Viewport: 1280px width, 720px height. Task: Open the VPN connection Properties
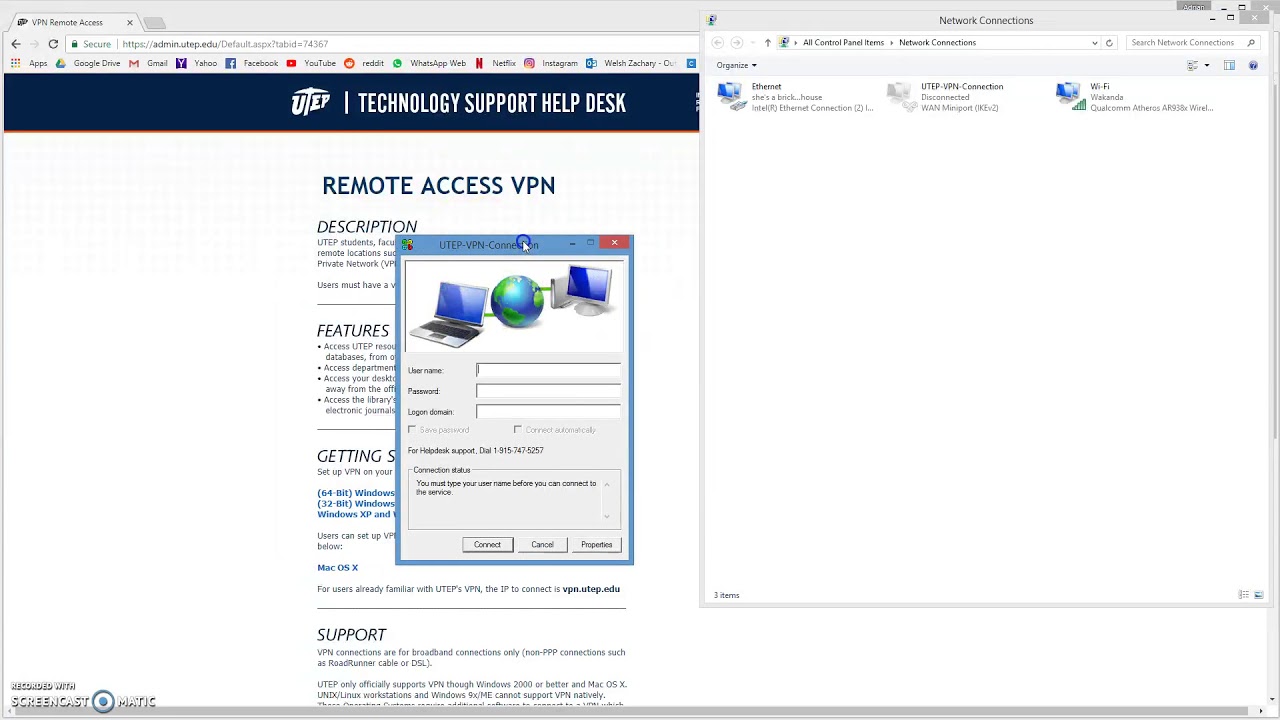coord(596,544)
